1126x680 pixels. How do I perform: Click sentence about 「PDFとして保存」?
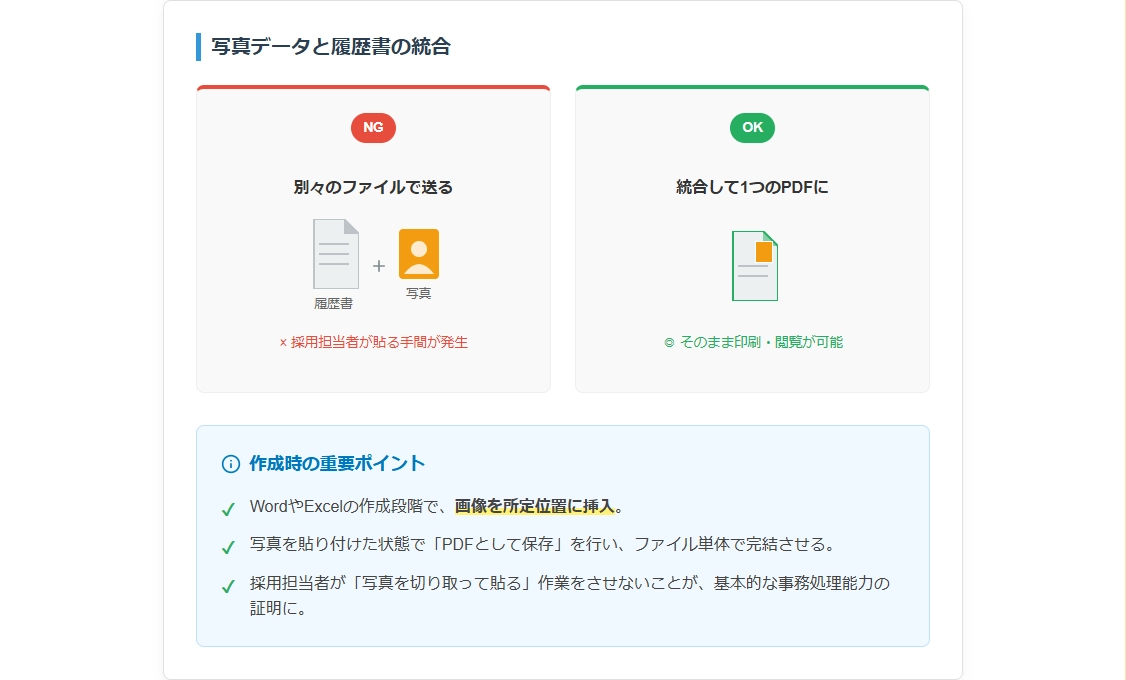[544, 544]
